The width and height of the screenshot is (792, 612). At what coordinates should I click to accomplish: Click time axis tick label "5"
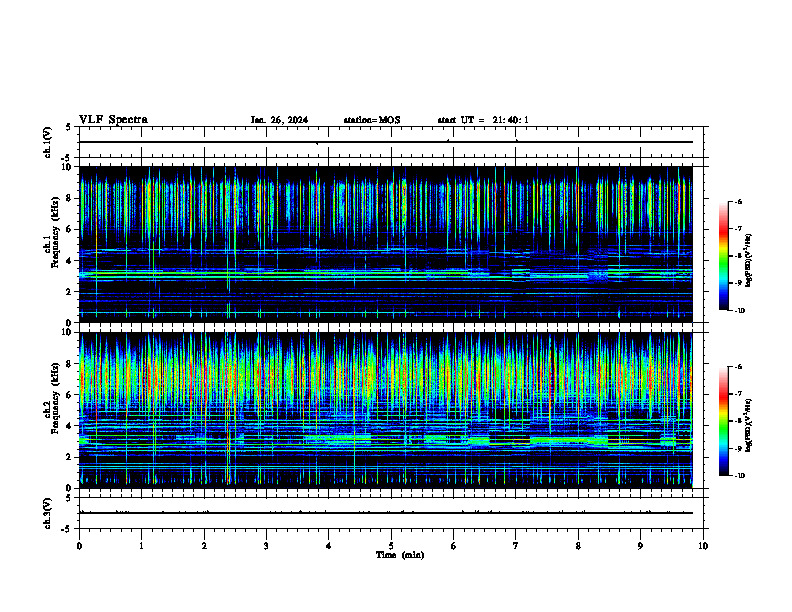click(391, 546)
